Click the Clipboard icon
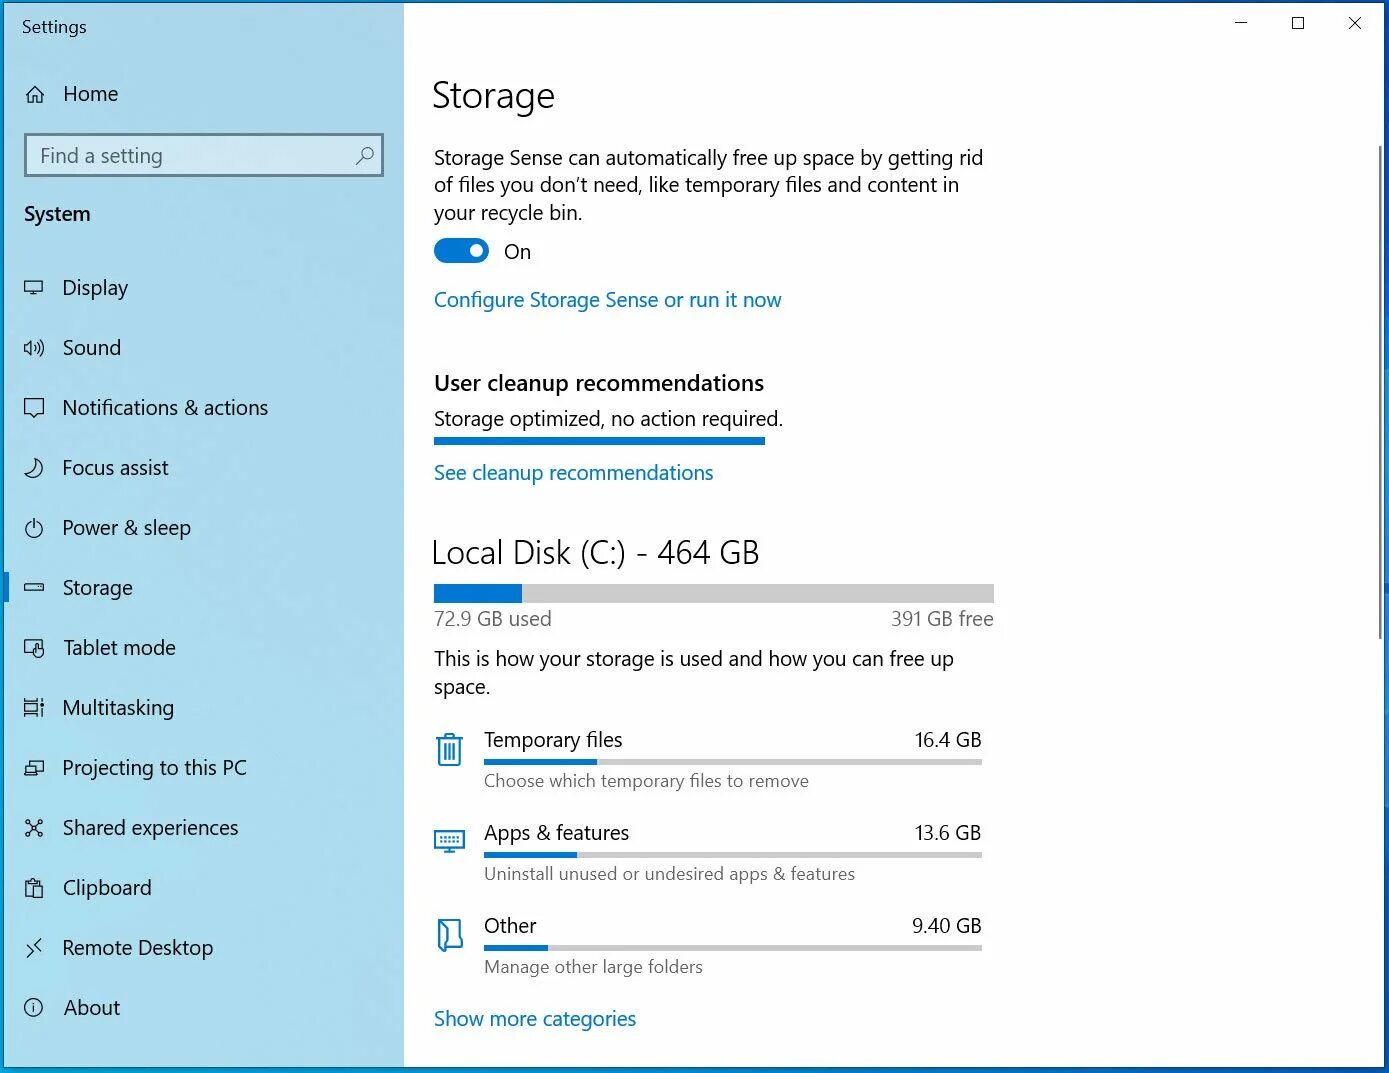This screenshot has width=1389, height=1073. click(34, 888)
